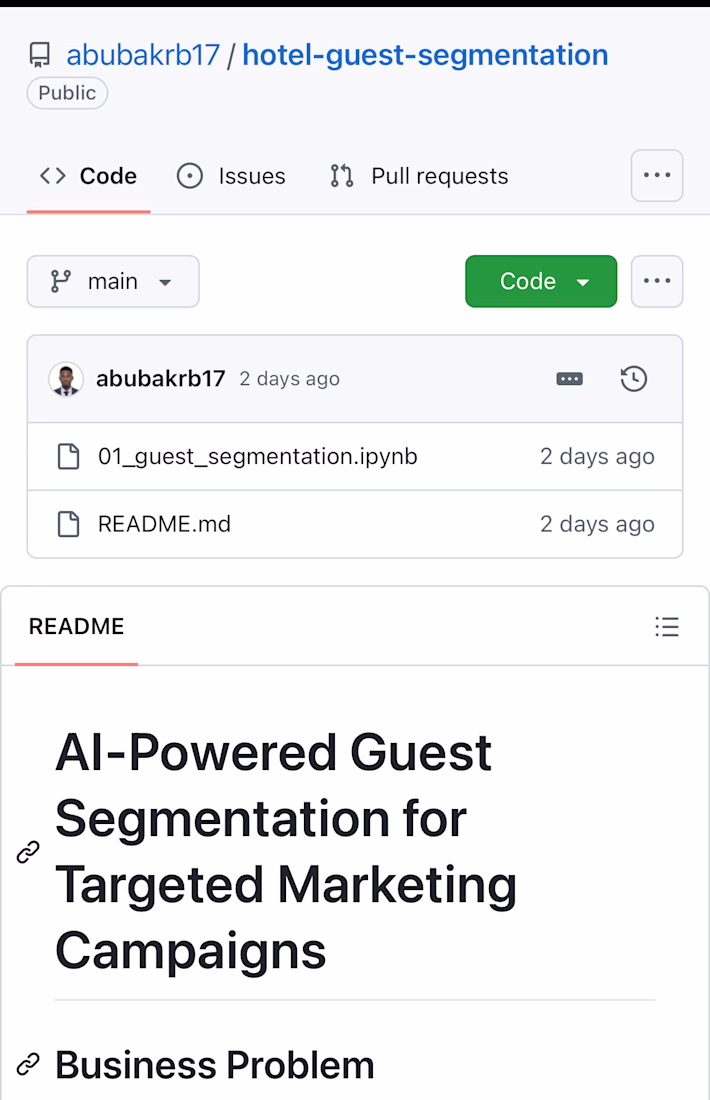Open the abubakrb17 avatar thumbnail

pyautogui.click(x=66, y=379)
